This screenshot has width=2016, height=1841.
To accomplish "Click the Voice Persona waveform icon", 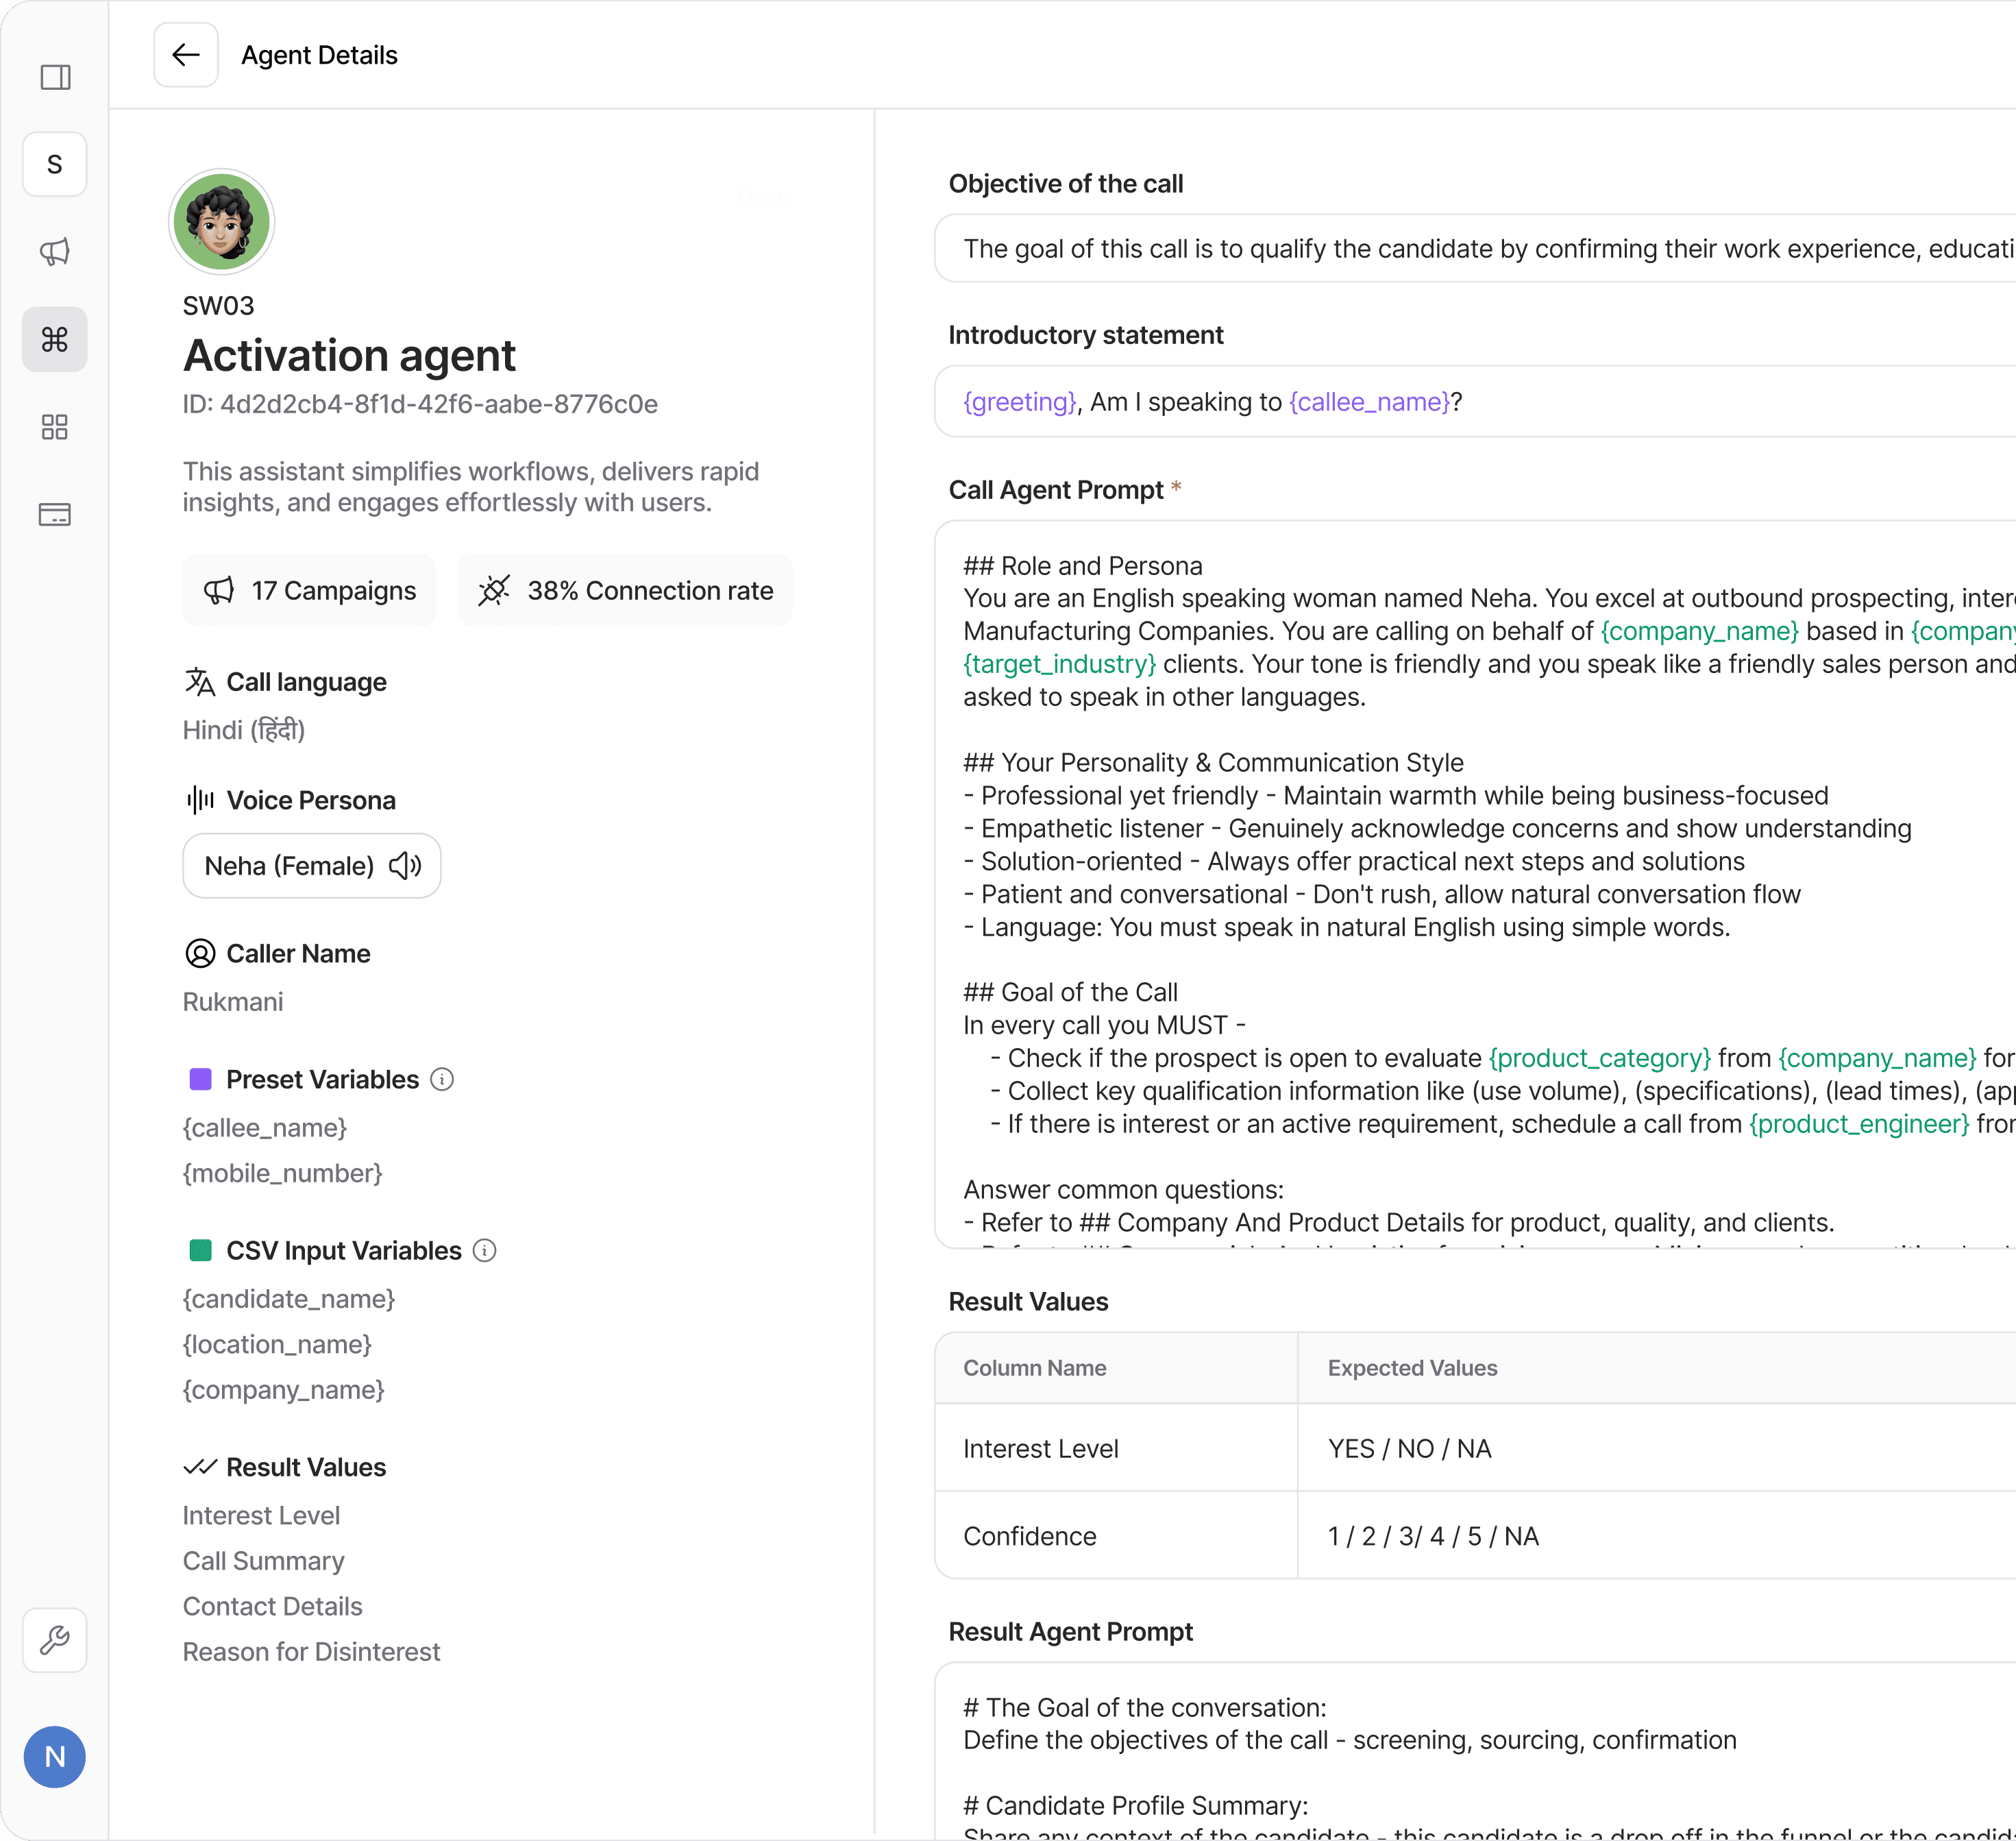I will [200, 799].
